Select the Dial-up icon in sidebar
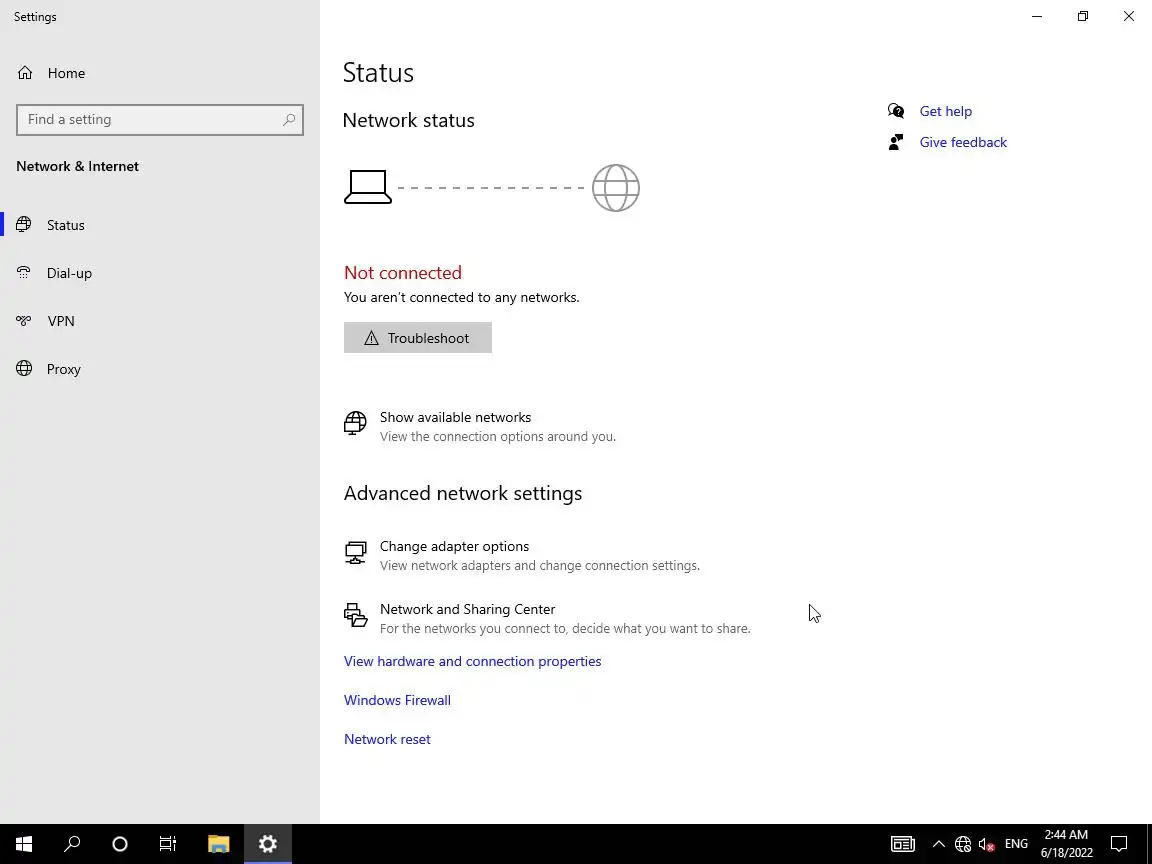1152x864 pixels. coord(24,273)
